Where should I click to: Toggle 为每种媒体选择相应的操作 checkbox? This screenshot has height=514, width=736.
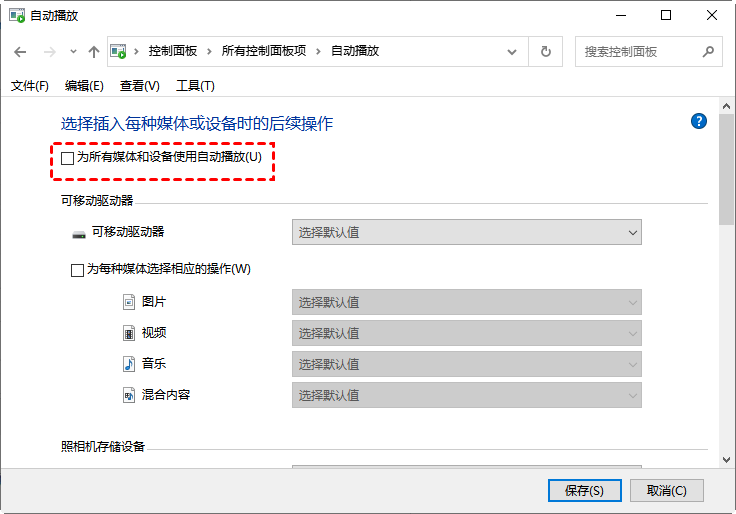tap(78, 270)
